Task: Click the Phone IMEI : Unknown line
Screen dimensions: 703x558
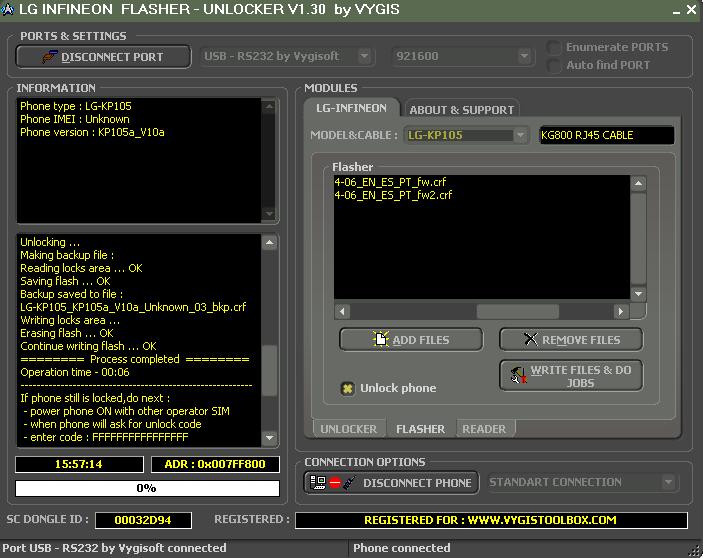Action: point(75,119)
